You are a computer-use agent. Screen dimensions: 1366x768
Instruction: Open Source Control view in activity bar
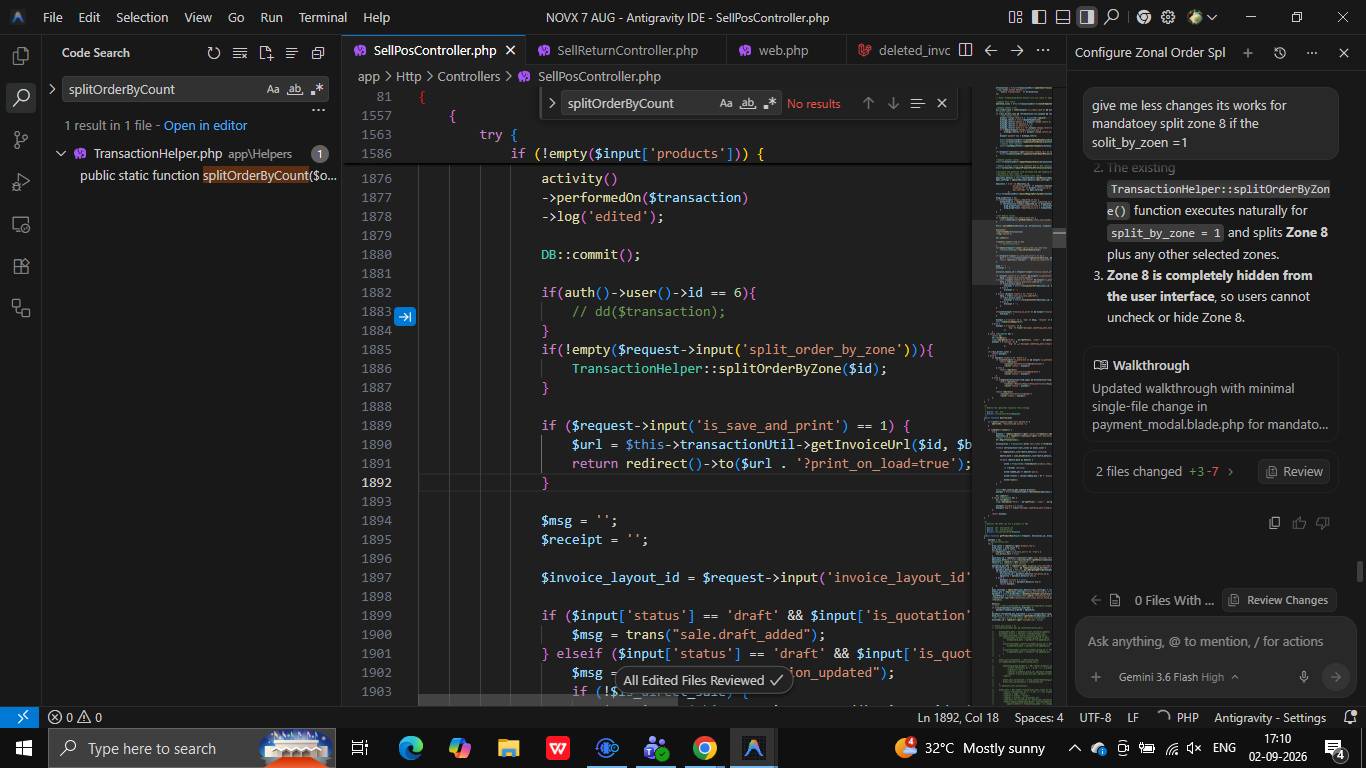(21, 140)
